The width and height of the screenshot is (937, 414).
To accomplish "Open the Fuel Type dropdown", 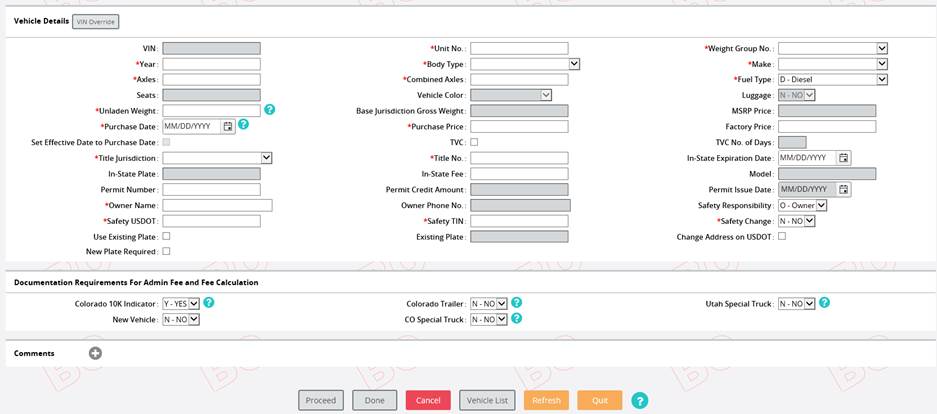I will 832,79.
